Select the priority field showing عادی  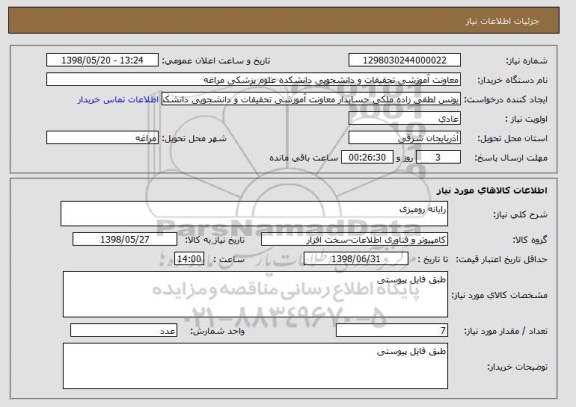(404, 119)
